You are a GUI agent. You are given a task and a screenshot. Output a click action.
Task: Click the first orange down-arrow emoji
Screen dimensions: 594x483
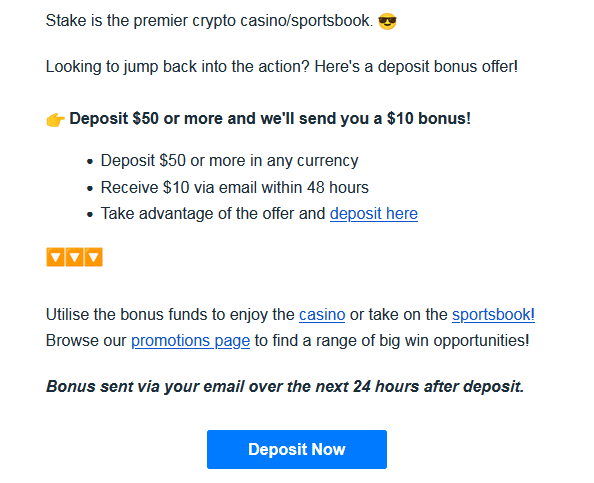tap(55, 257)
